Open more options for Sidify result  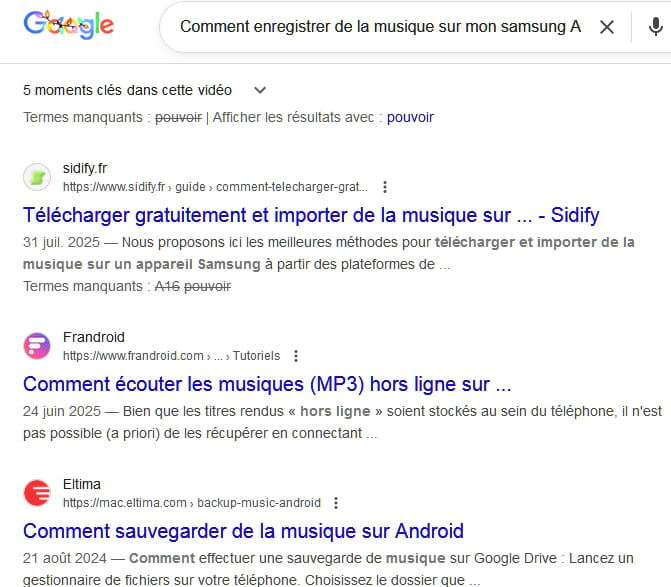click(385, 187)
